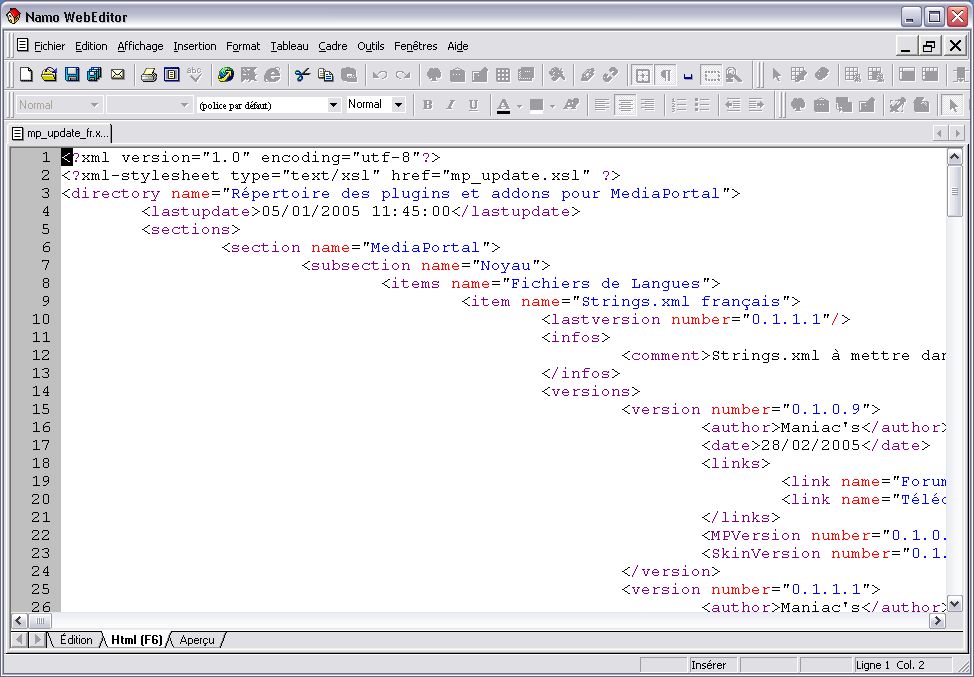This screenshot has height=677, width=974.
Task: Click vertical scrollbar up arrow
Action: (955, 157)
